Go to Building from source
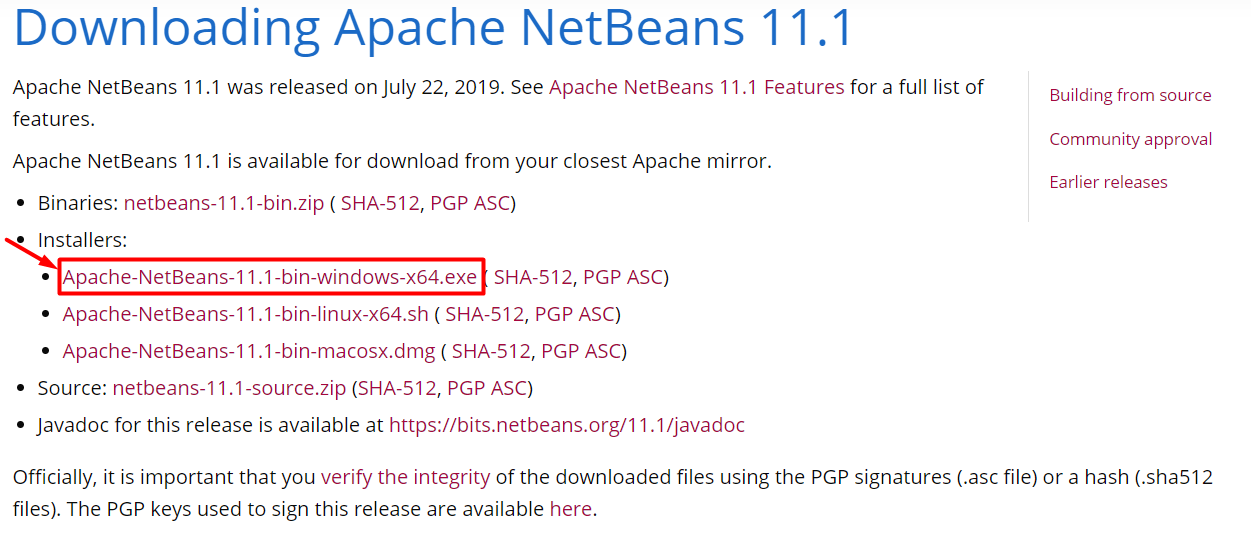The width and height of the screenshot is (1251, 533). [x=1130, y=95]
